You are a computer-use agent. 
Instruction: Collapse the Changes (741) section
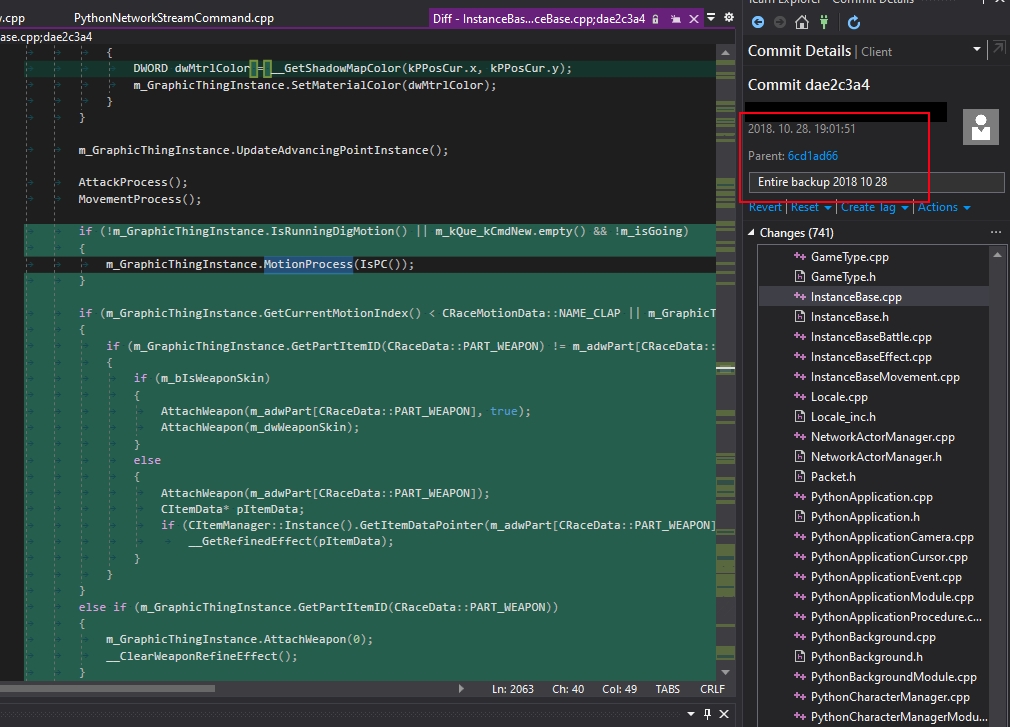tap(751, 232)
